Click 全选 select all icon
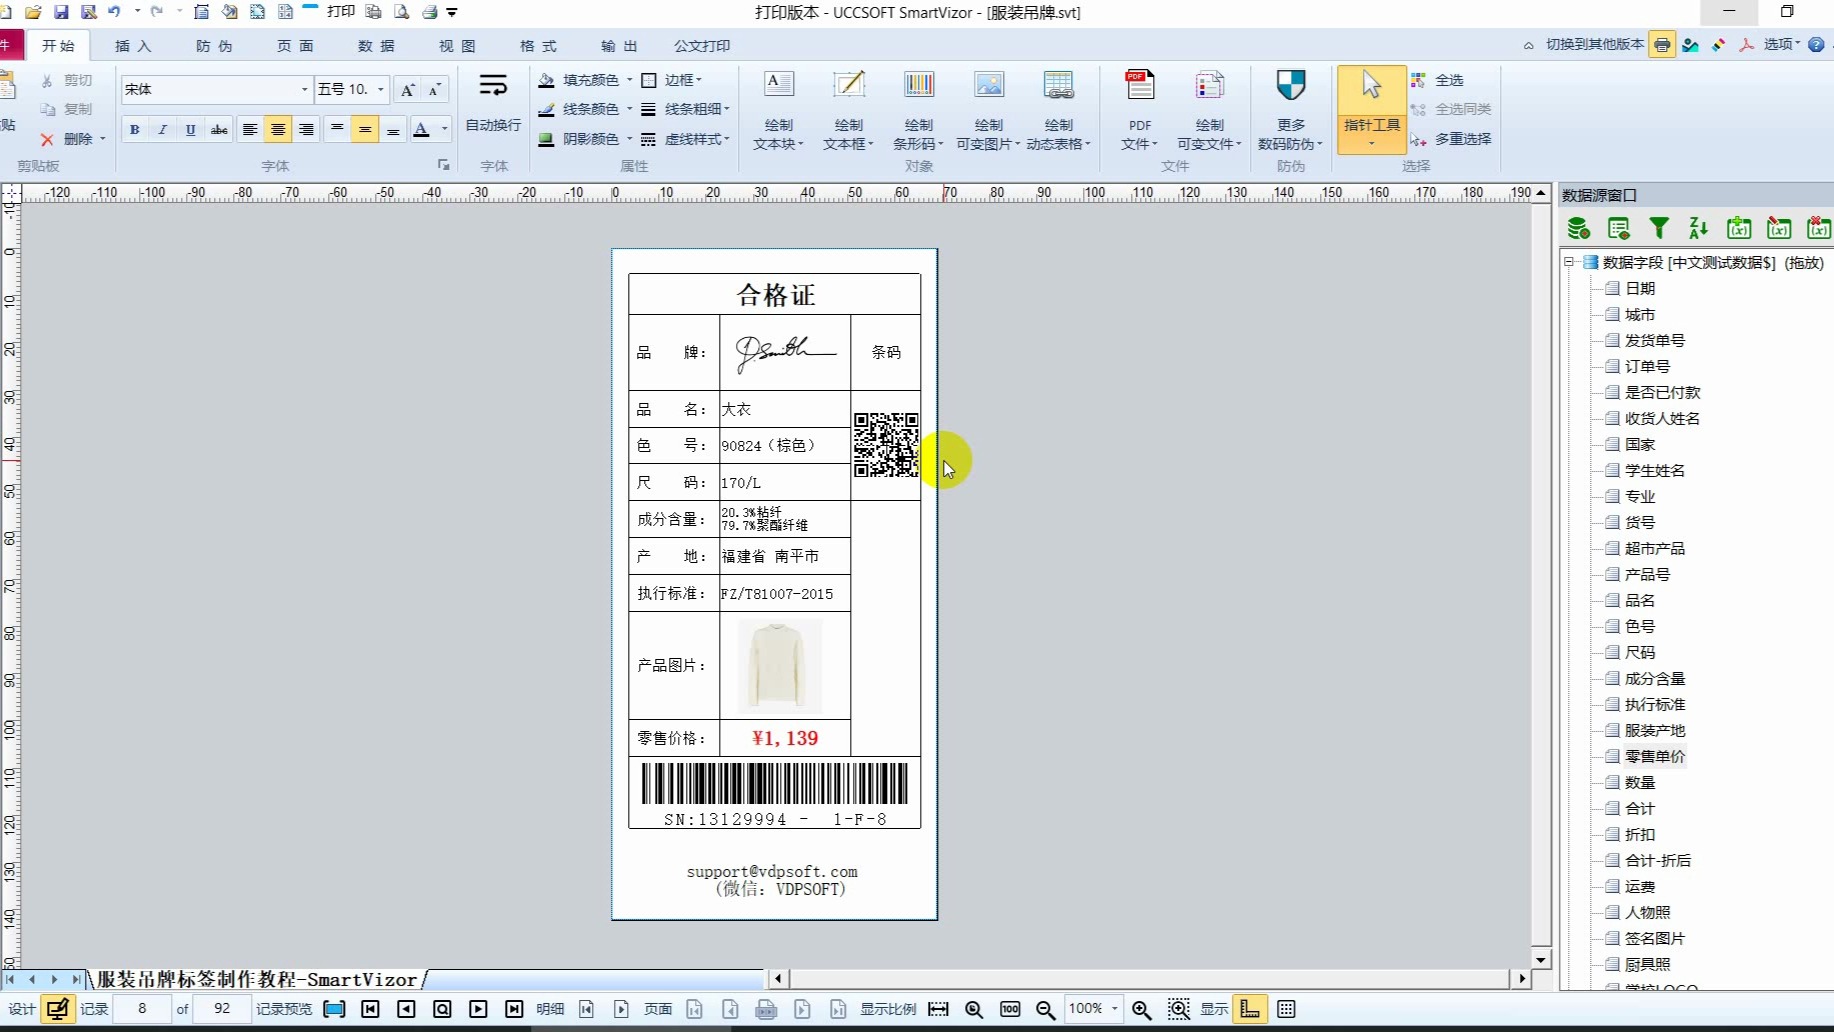This screenshot has height=1032, width=1834. click(1418, 80)
